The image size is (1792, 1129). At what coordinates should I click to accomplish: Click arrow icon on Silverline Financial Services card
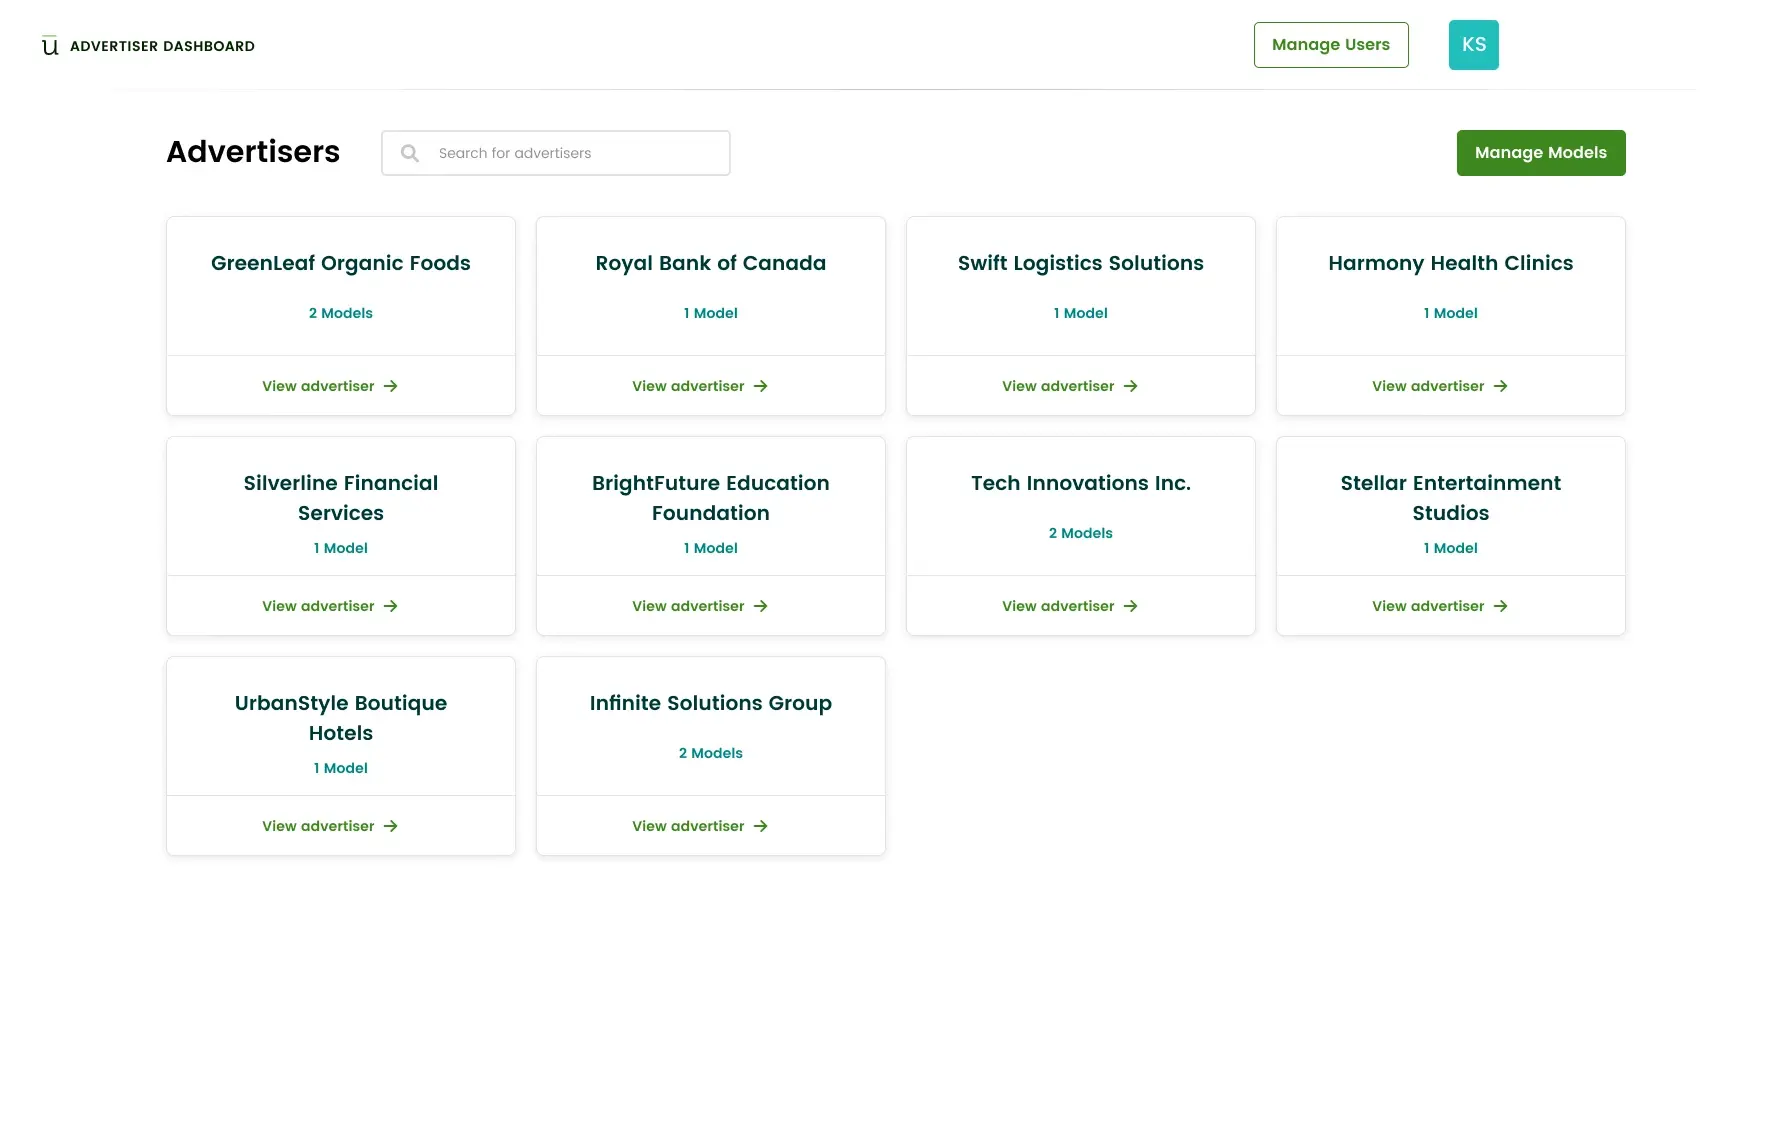pyautogui.click(x=391, y=606)
